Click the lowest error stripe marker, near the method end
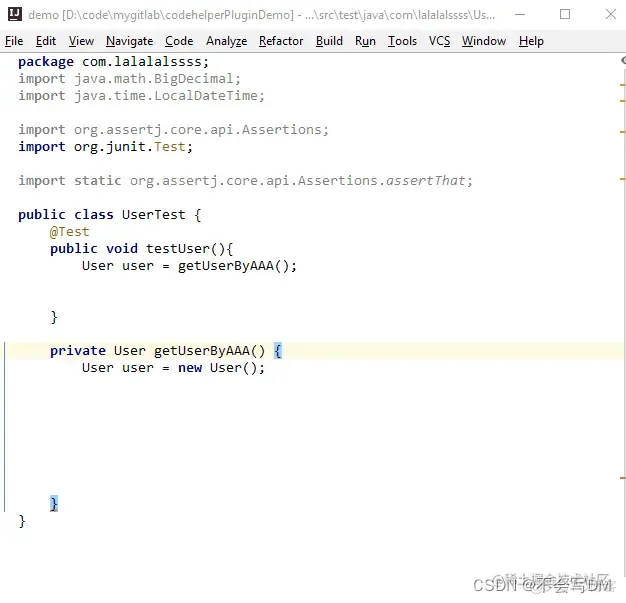Screen dimensions: 626x603 [x=622, y=478]
